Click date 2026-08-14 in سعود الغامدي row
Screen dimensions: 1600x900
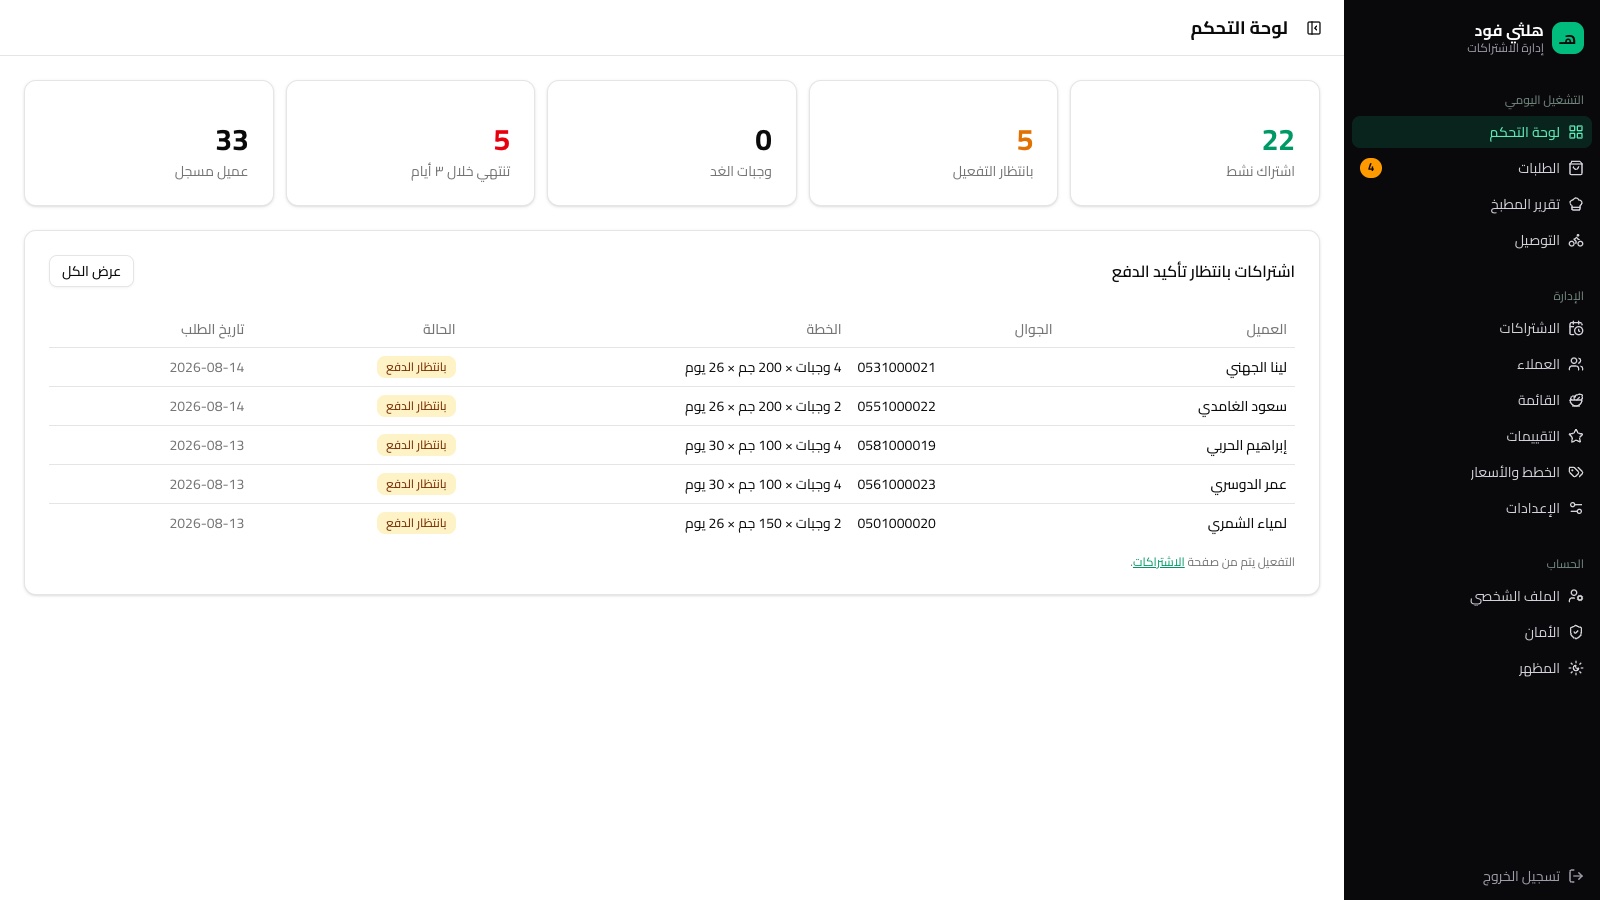pyautogui.click(x=207, y=406)
